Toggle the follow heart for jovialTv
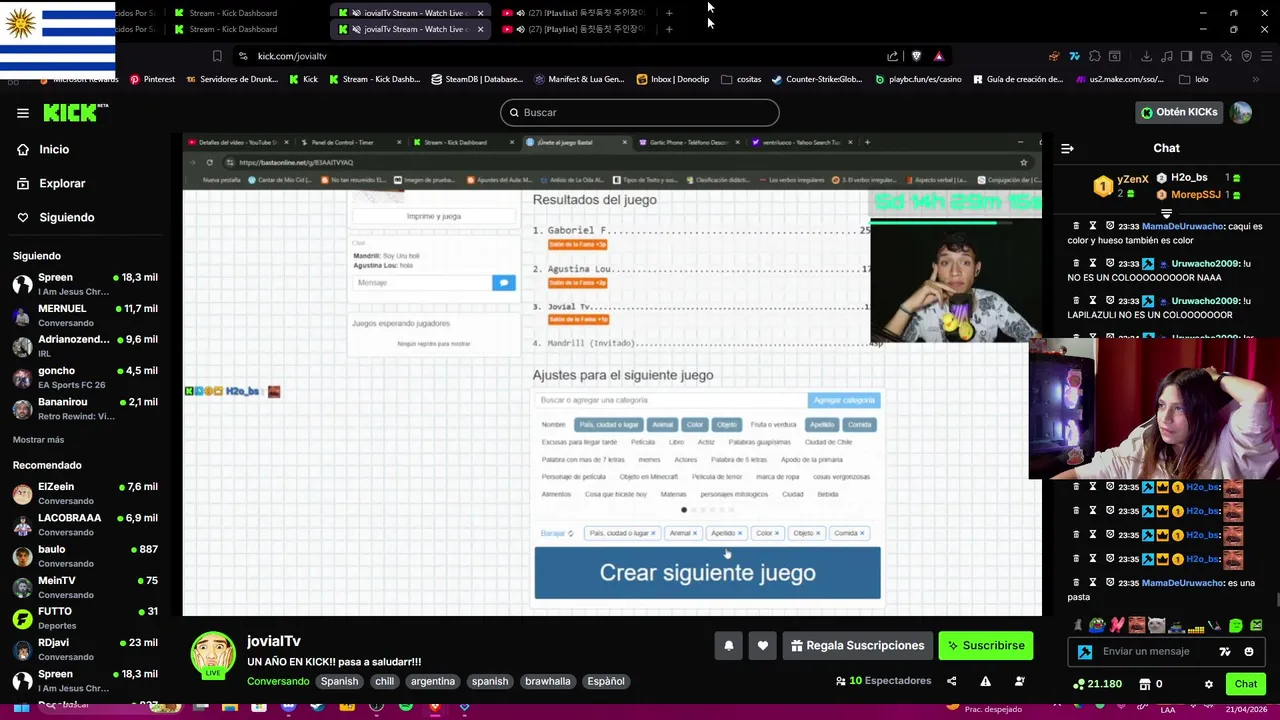This screenshot has width=1280, height=720. point(763,646)
